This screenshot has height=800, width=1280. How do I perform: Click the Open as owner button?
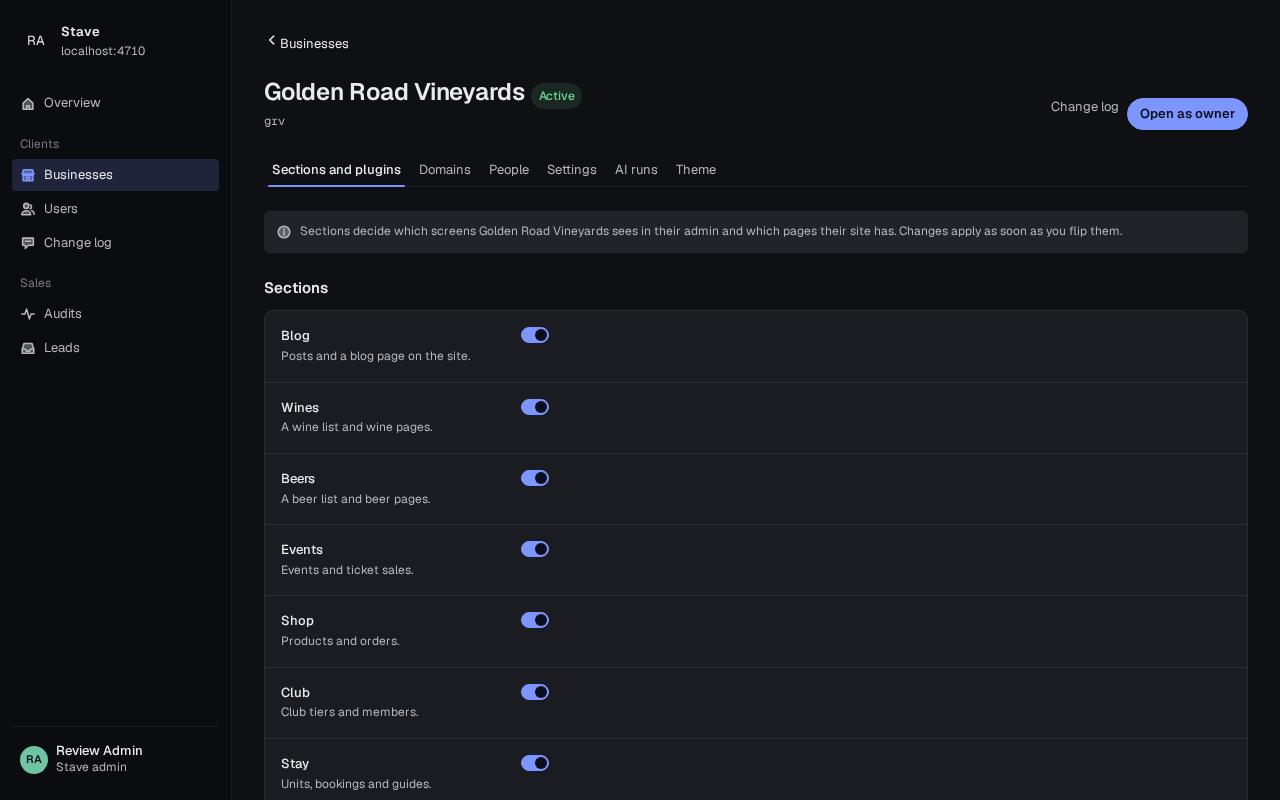1187,114
